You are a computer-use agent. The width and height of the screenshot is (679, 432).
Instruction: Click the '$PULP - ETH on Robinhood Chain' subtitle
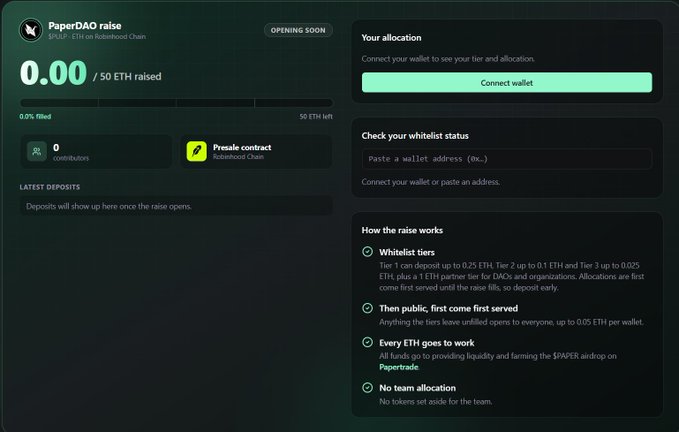point(97,36)
